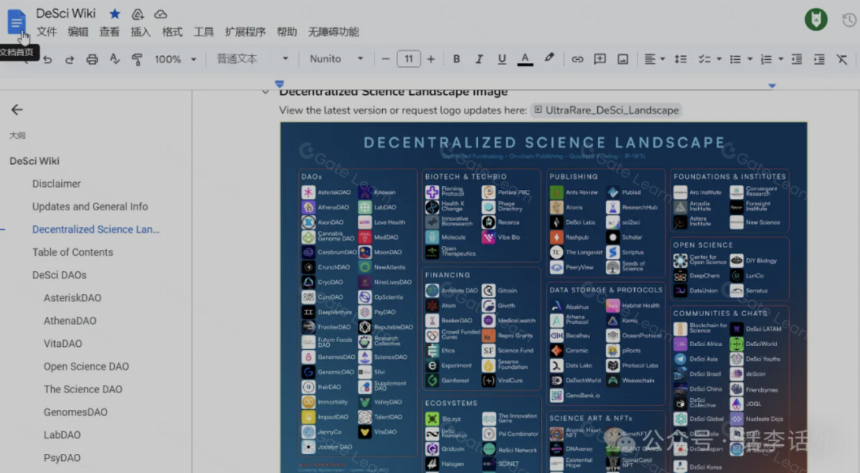The width and height of the screenshot is (860, 473).
Task: Jump to VitaDAO outline entry
Action: coord(63,344)
